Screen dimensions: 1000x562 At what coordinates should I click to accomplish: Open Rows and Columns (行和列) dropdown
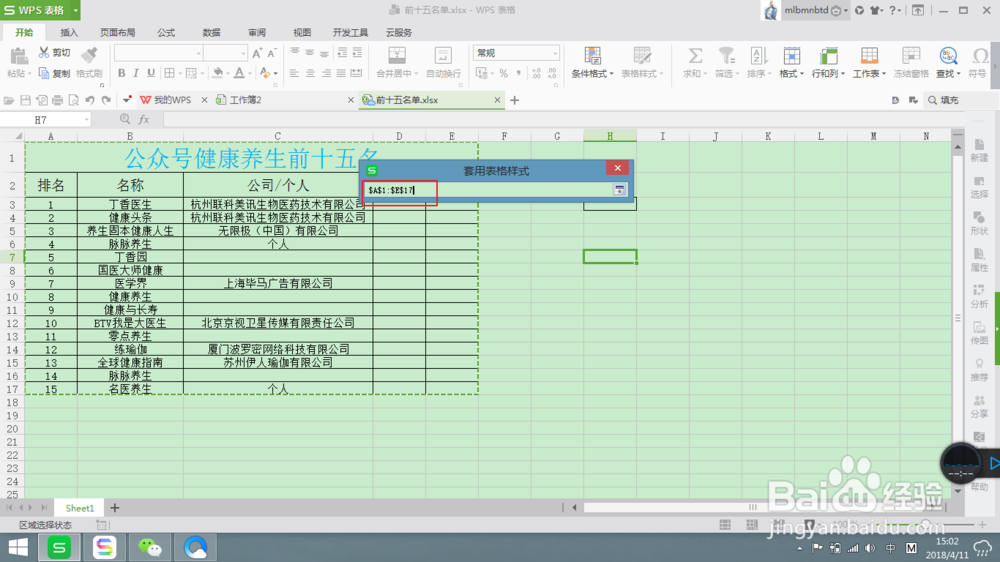tap(828, 63)
